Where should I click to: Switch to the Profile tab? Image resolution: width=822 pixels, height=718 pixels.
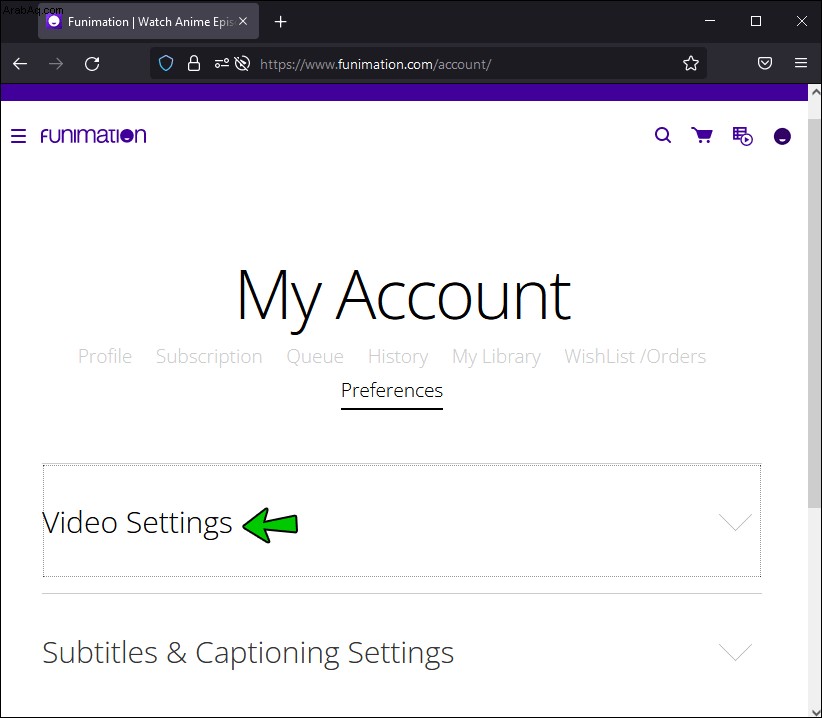pyautogui.click(x=105, y=356)
